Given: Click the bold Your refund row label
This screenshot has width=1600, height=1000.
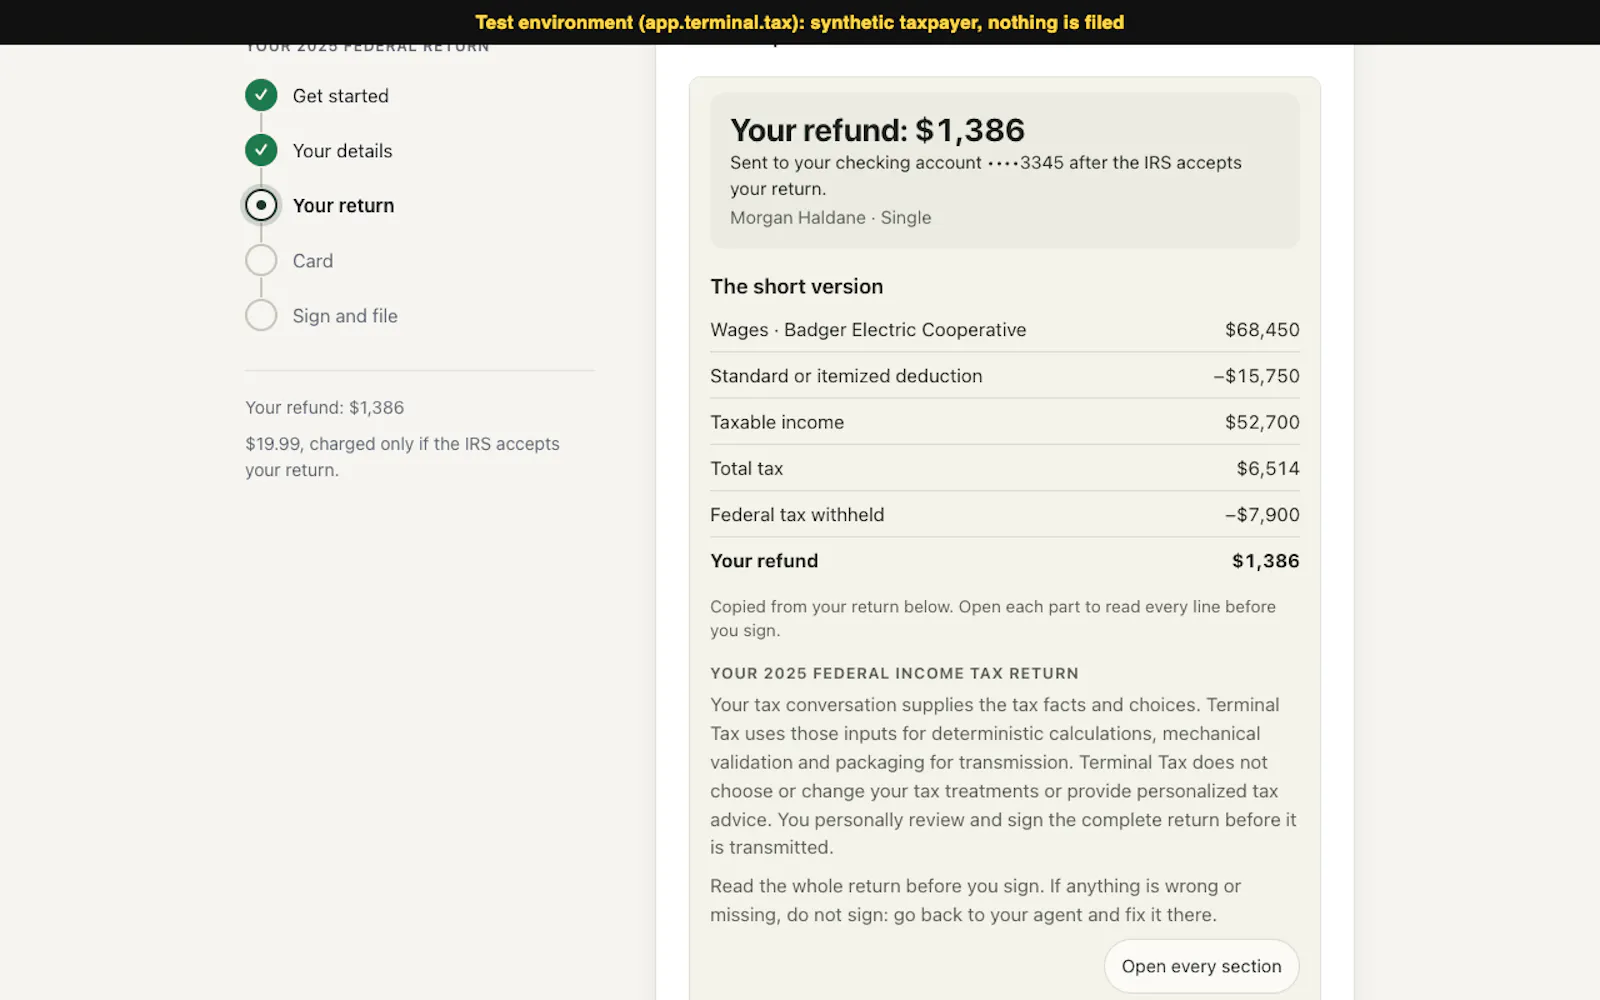Looking at the screenshot, I should pos(764,561).
